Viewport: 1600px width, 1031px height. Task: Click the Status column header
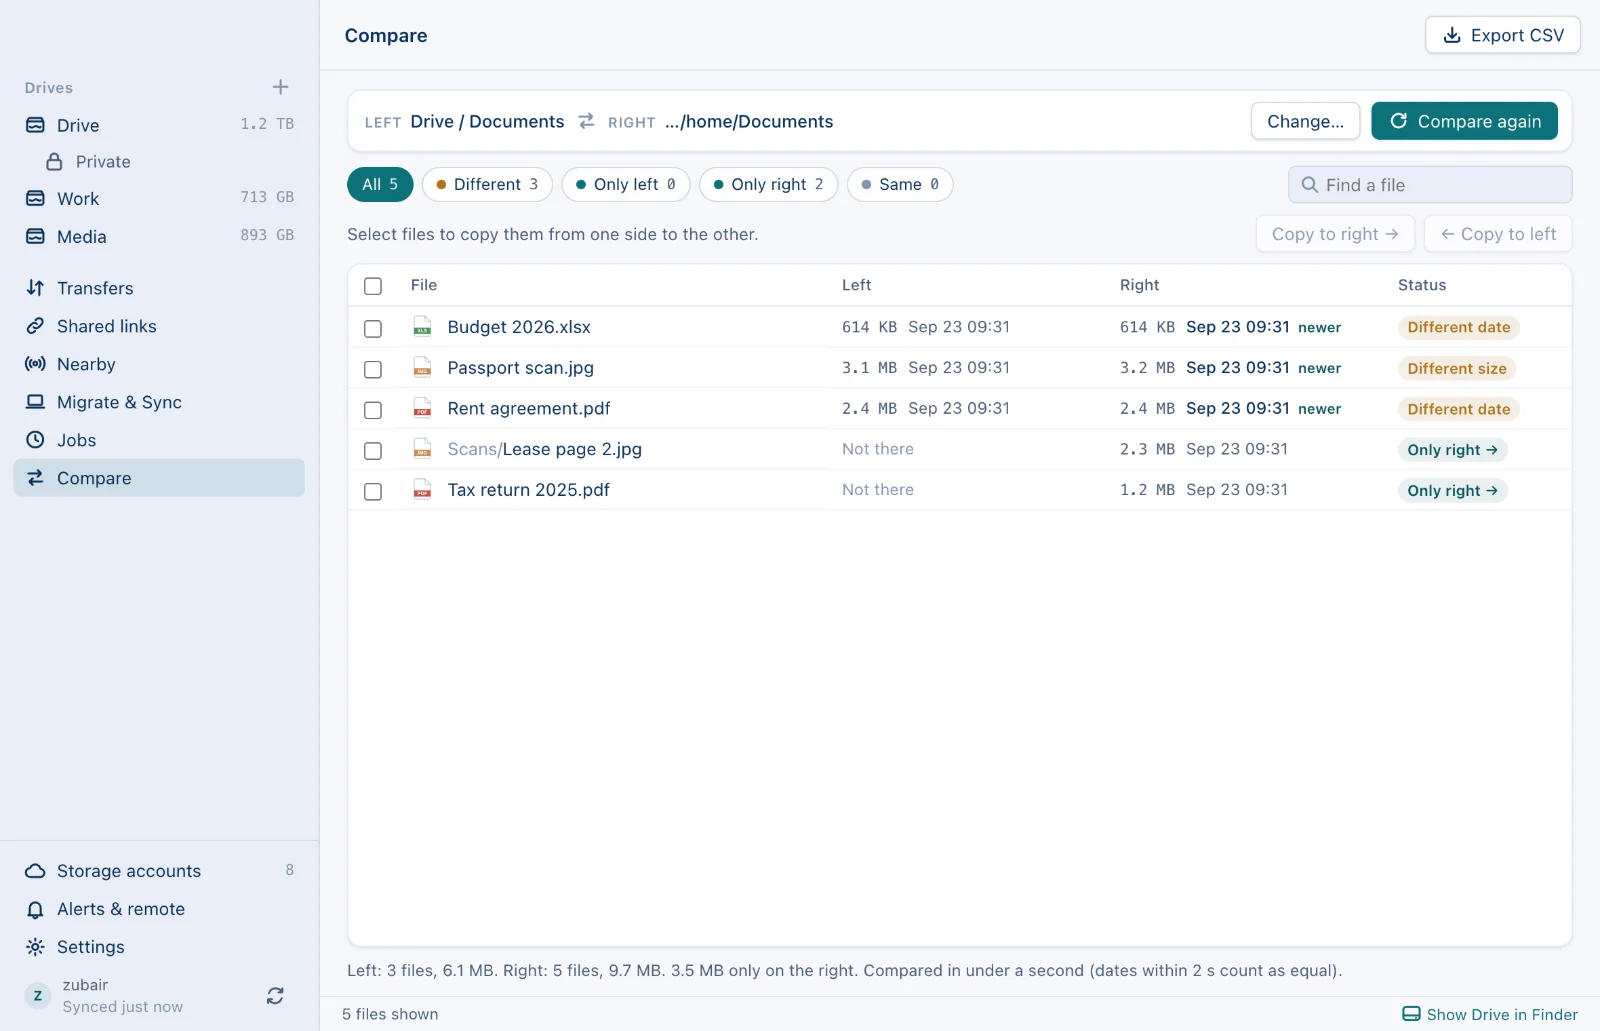1422,285
